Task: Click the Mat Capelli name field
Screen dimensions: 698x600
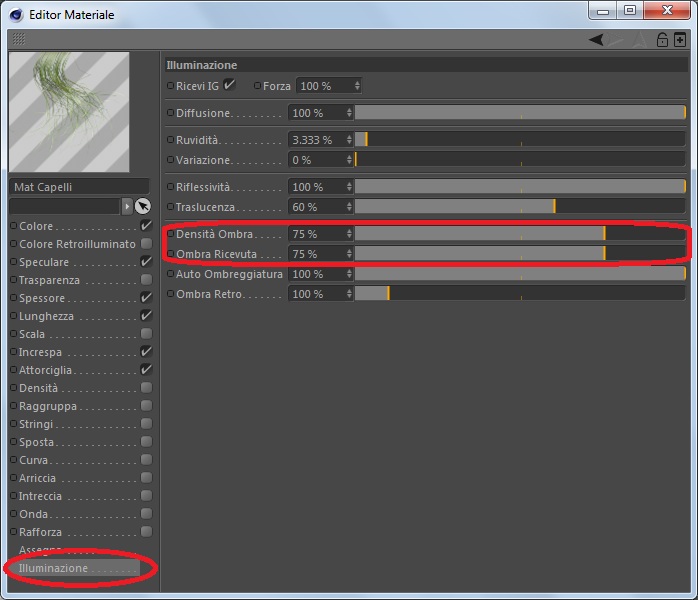Action: coord(79,187)
